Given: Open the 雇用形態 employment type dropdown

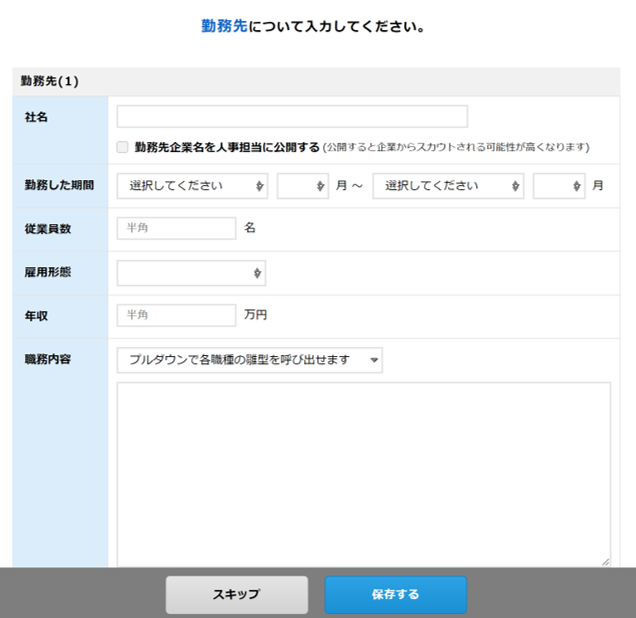Looking at the screenshot, I should (x=191, y=273).
